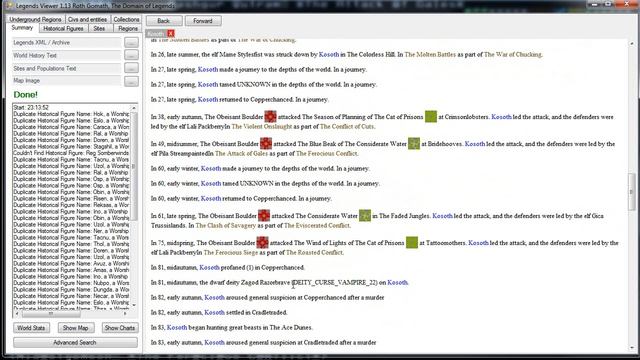Click The Considerate Water emblem in year 61 entry
Screen dimensions: 640x360
365,216
